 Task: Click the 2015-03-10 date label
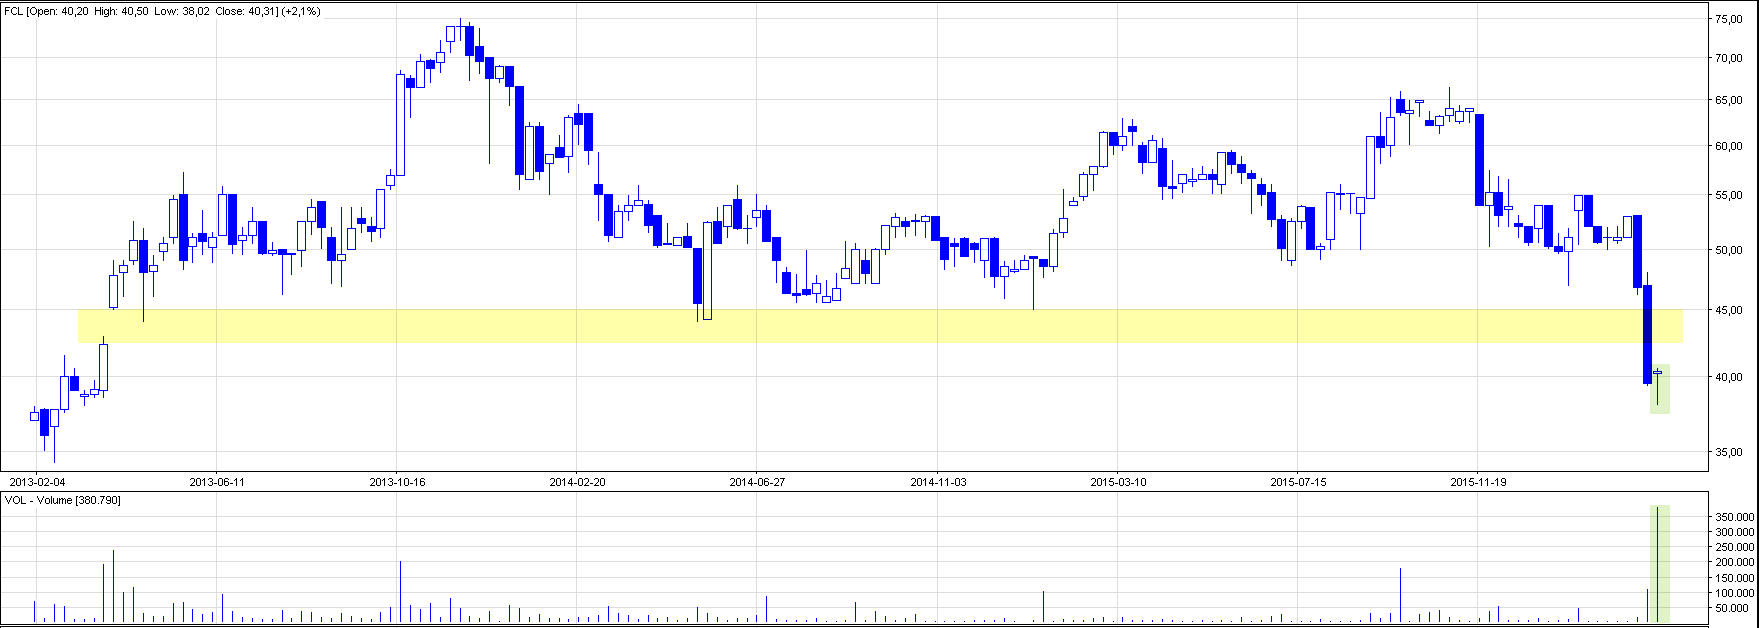pyautogui.click(x=1118, y=482)
